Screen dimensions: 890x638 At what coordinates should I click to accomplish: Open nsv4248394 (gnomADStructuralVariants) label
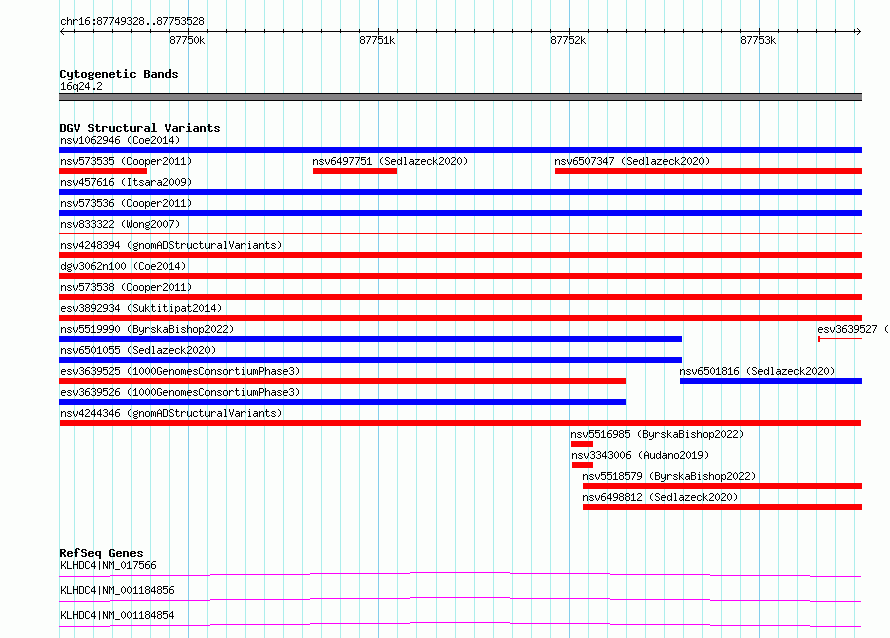tap(171, 245)
